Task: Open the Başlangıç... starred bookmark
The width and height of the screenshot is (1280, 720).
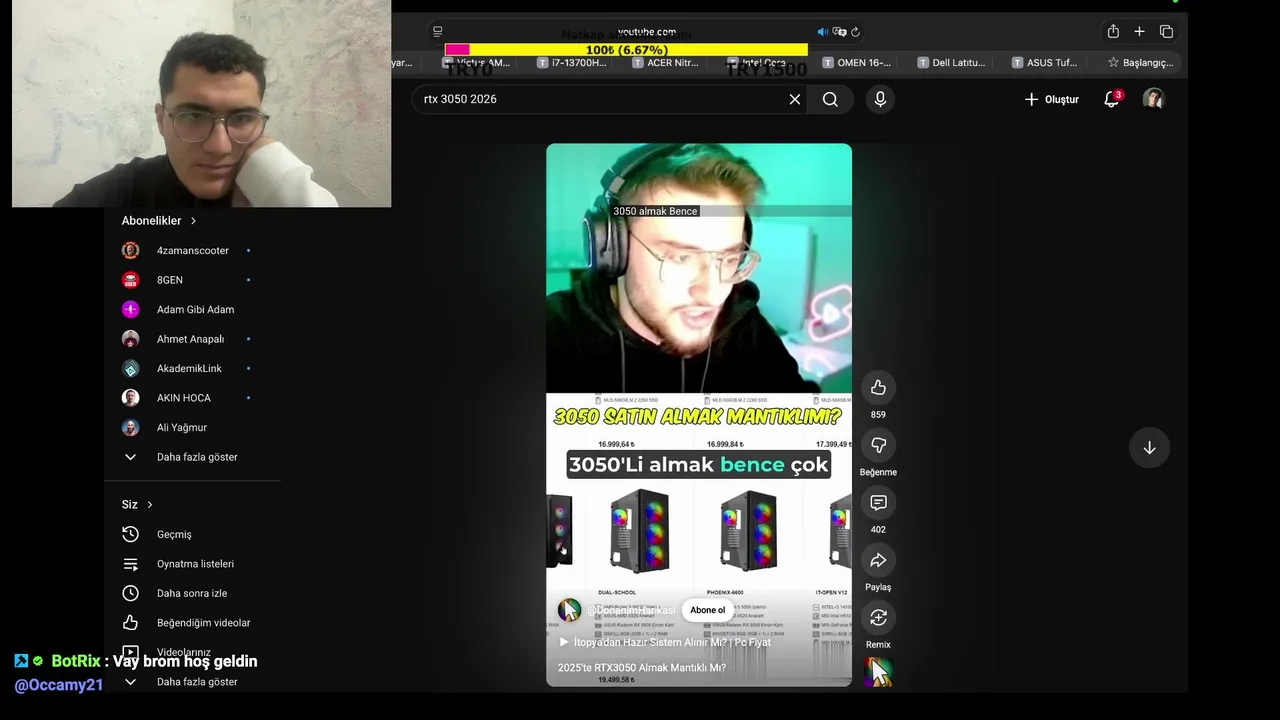Action: point(1141,62)
